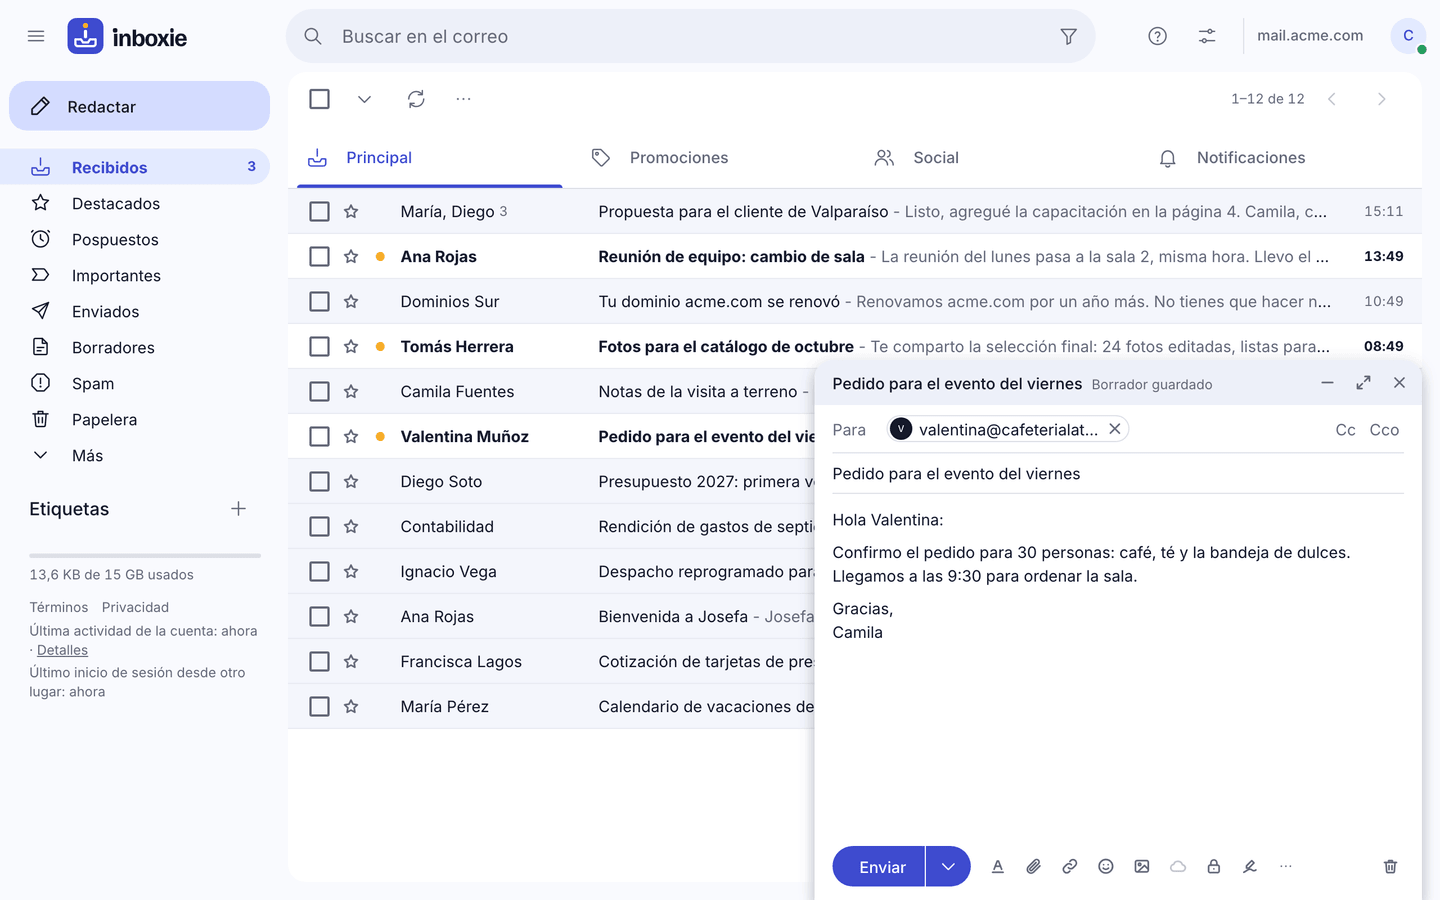The image size is (1440, 900).
Task: Open the account avatar menu
Action: point(1408,36)
